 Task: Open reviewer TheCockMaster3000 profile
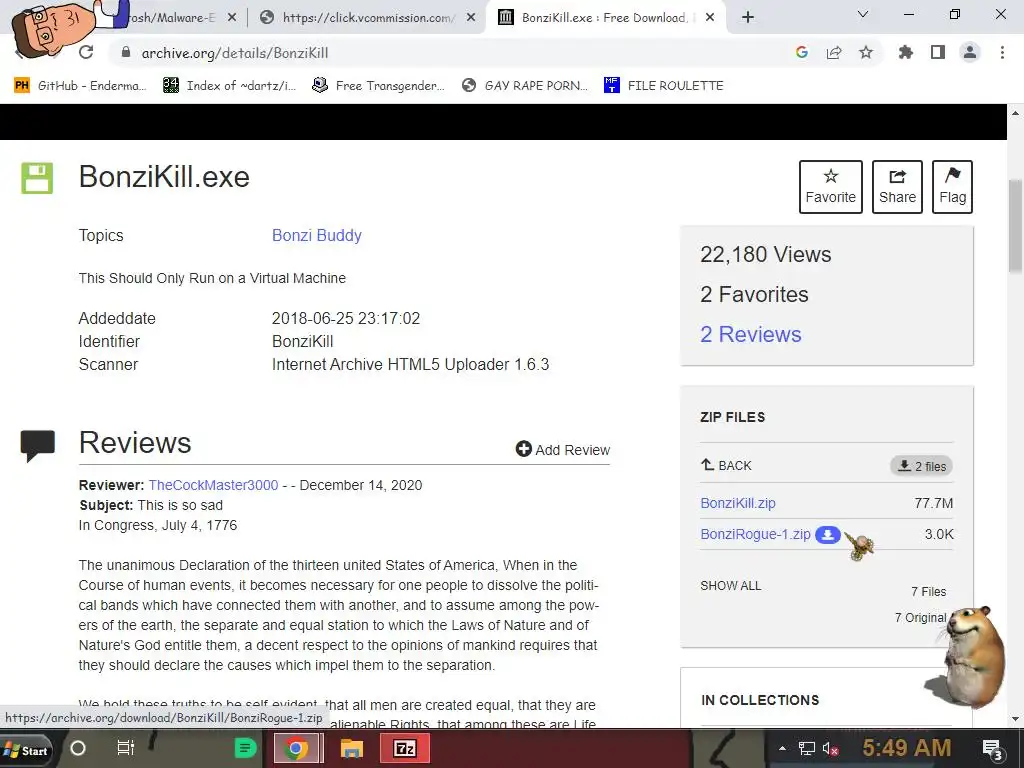point(213,485)
